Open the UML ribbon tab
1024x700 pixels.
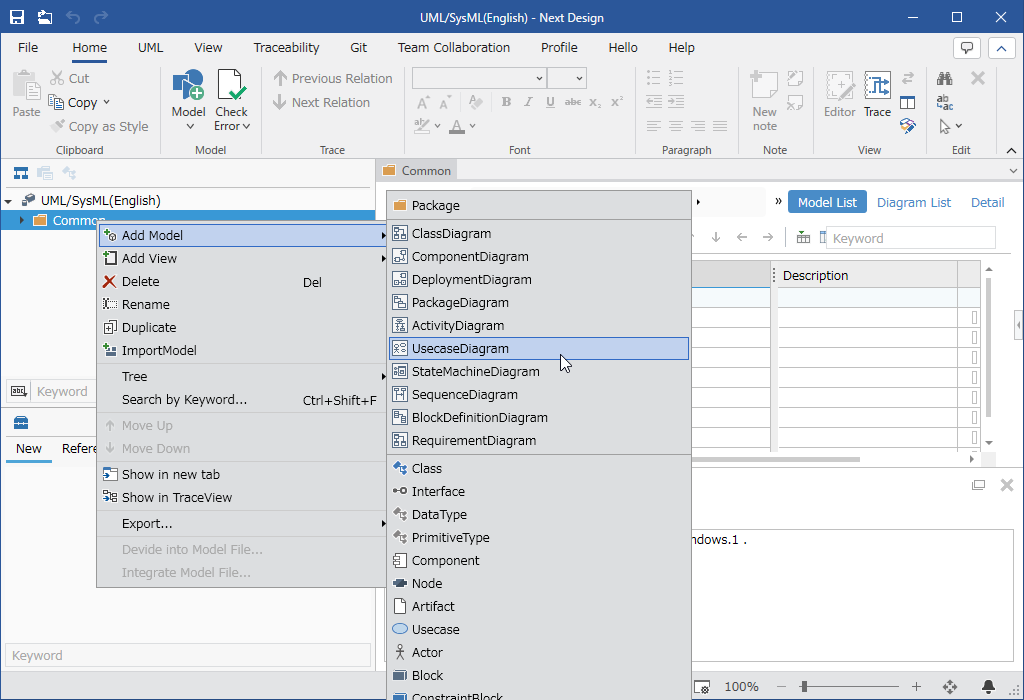pyautogui.click(x=150, y=48)
